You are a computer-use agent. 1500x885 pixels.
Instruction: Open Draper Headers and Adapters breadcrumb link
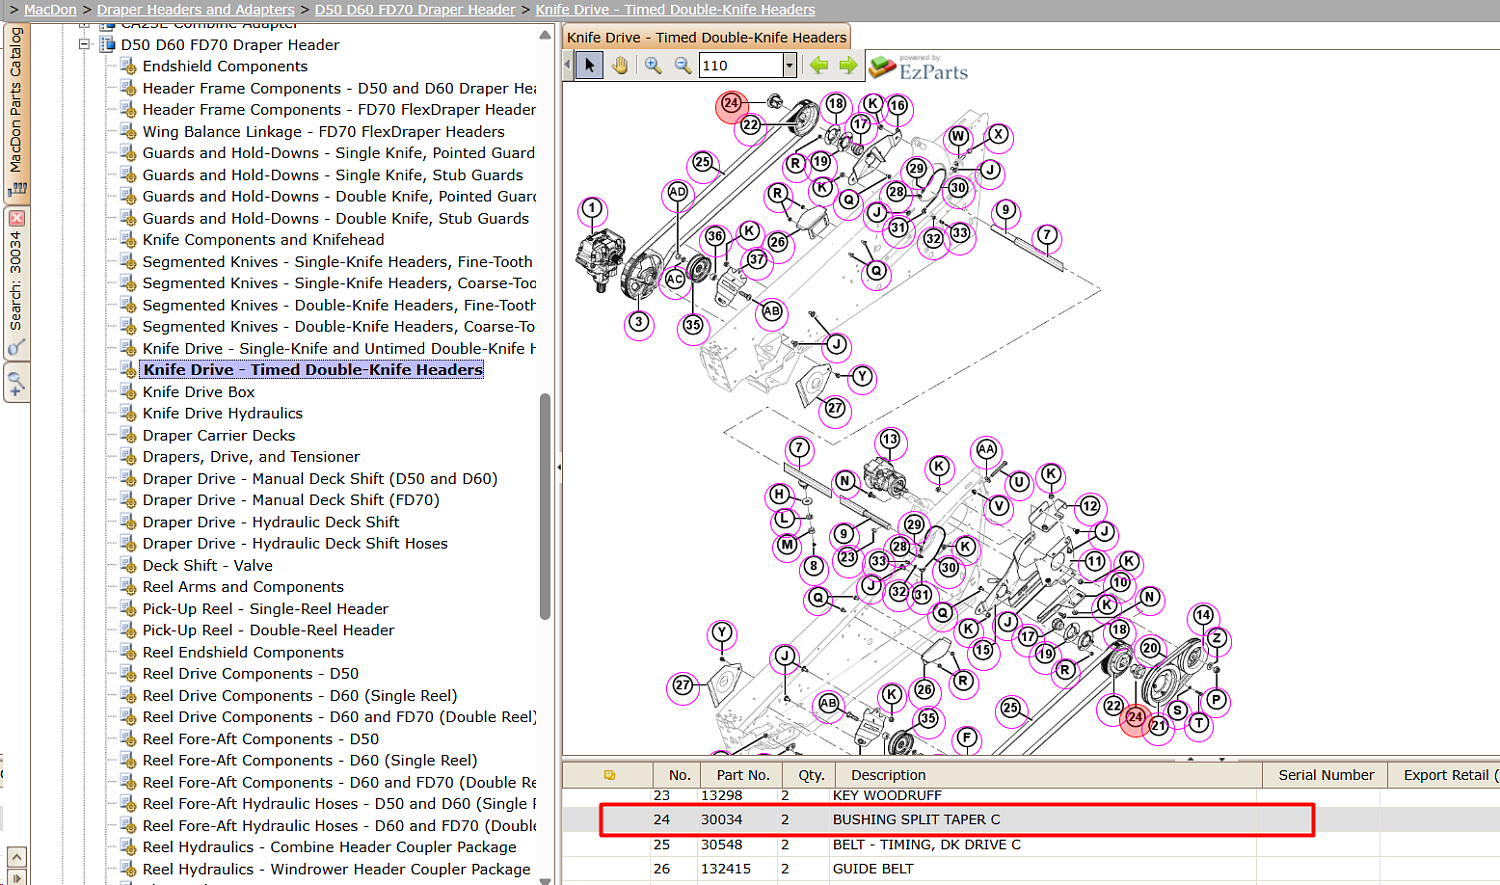[196, 10]
